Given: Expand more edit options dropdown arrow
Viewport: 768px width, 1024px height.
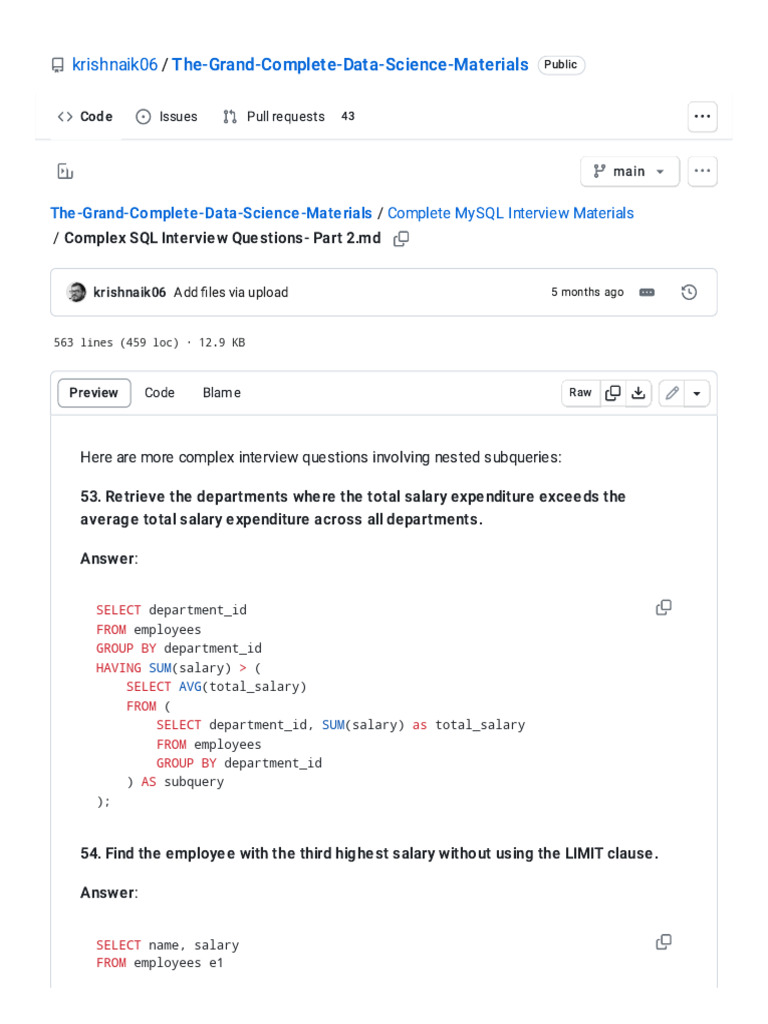Looking at the screenshot, I should 697,393.
